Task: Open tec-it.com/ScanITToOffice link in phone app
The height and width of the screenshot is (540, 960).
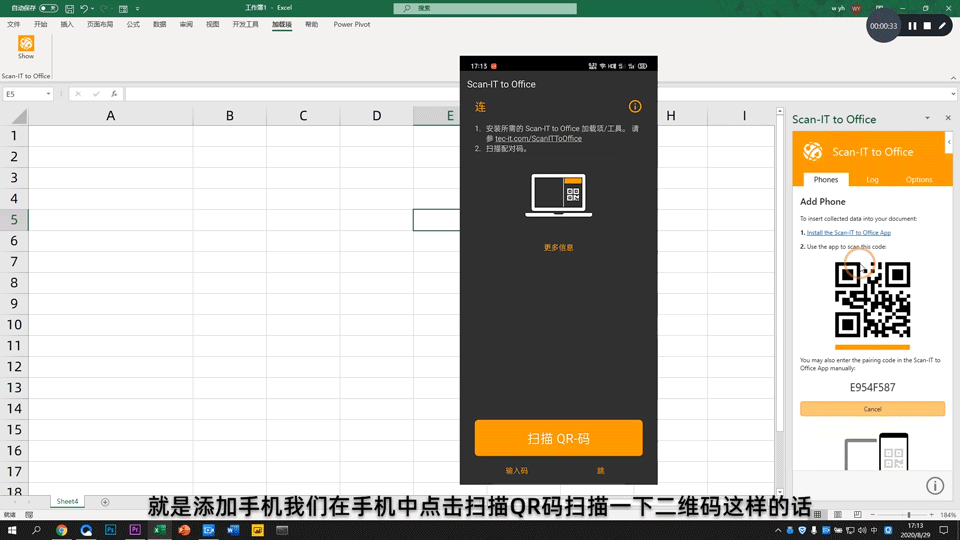Action: pos(538,138)
